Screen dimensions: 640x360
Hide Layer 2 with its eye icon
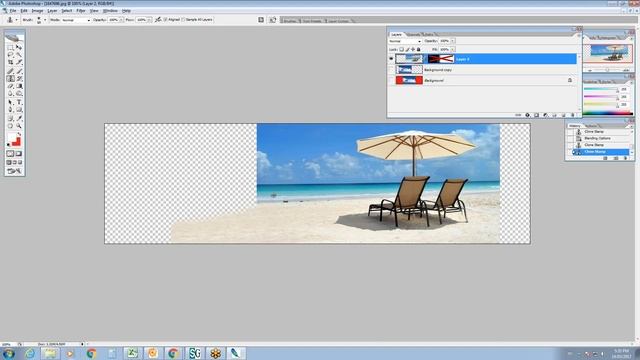391,59
